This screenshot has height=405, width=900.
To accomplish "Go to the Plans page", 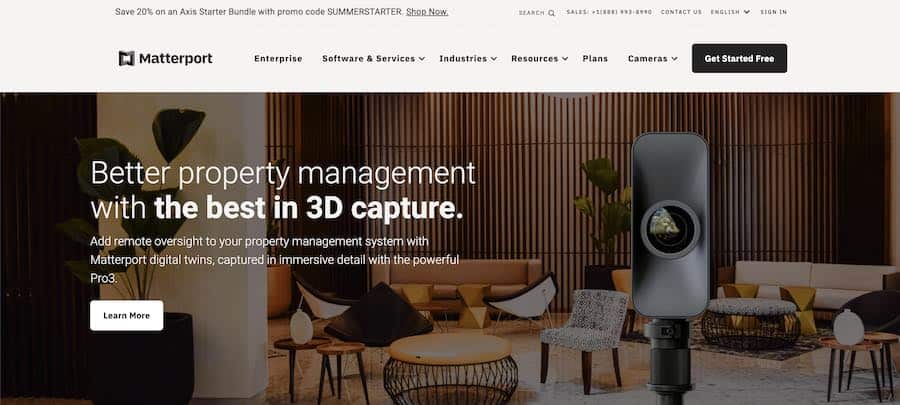I will pos(595,59).
